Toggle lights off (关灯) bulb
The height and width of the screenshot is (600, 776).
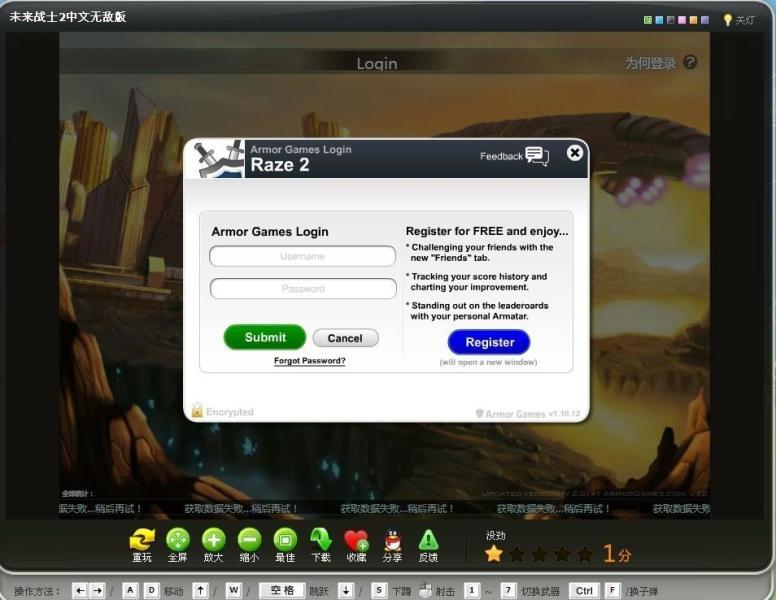pyautogui.click(x=728, y=20)
